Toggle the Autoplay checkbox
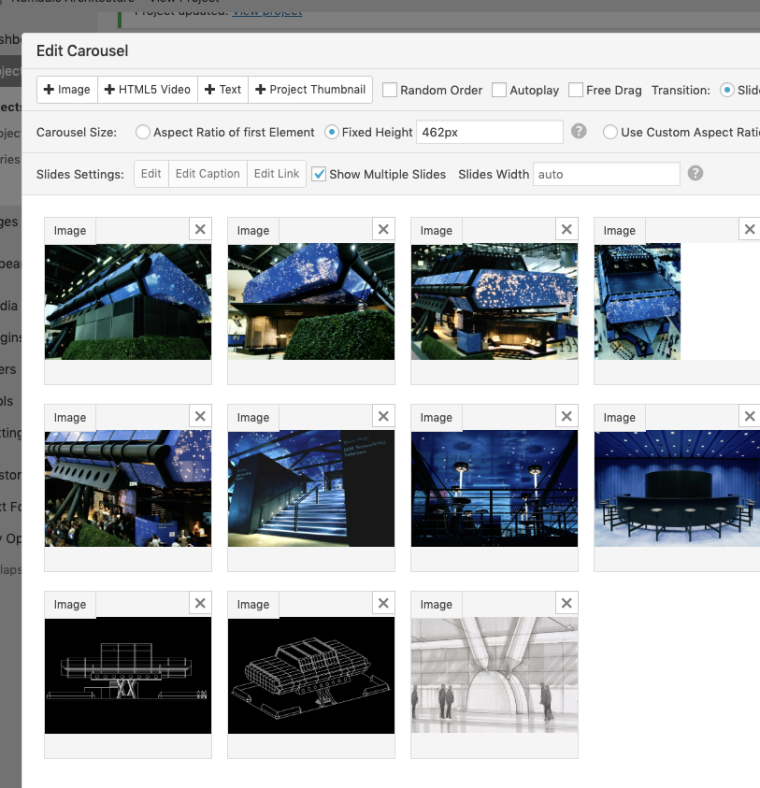Image resolution: width=760 pixels, height=788 pixels. (499, 90)
